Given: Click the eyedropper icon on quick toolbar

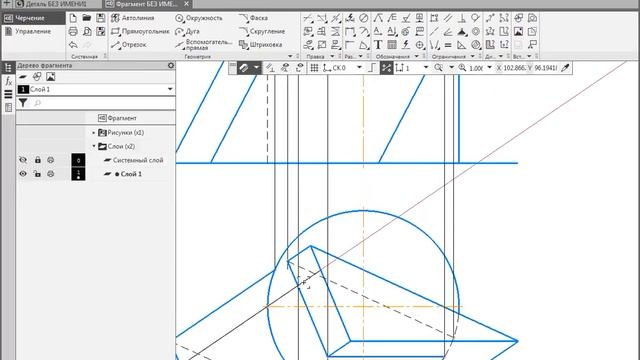Looking at the screenshot, I should [565, 68].
